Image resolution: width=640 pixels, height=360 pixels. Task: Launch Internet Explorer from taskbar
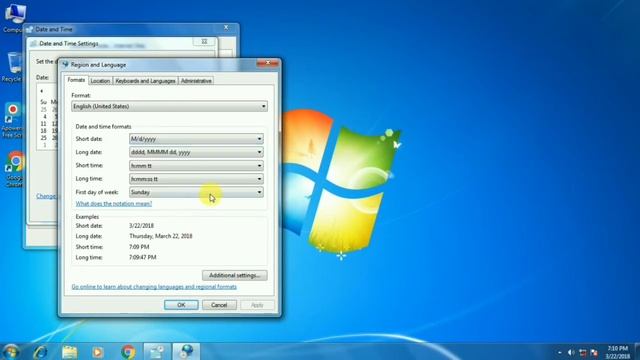40,352
